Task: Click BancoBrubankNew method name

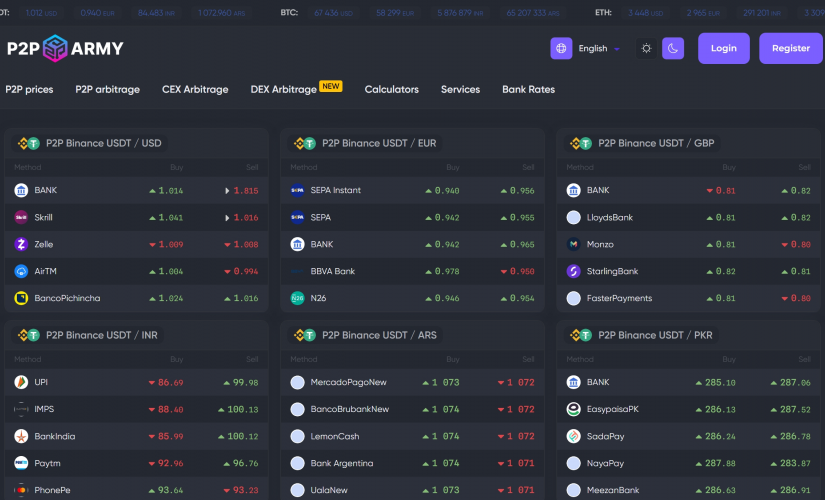Action: 350,409
